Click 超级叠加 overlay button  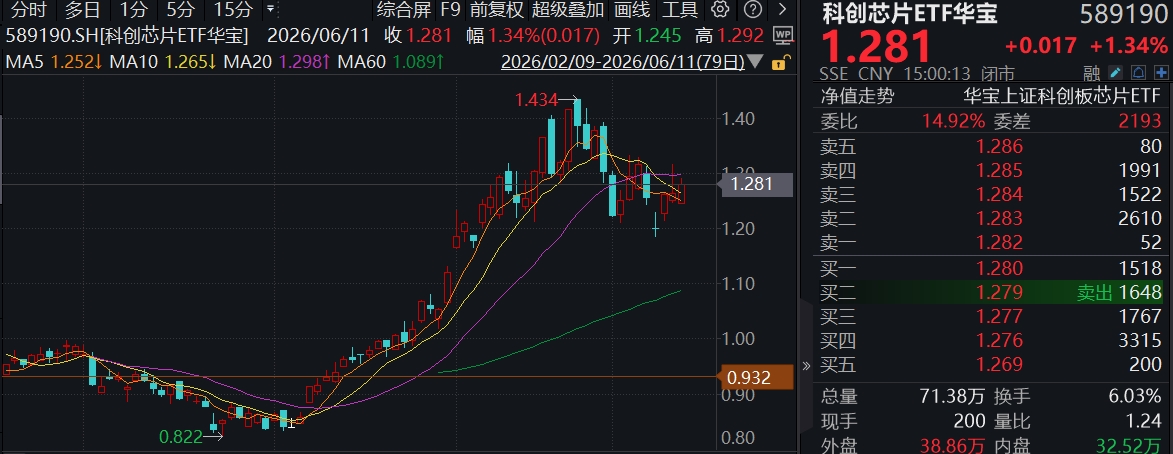pos(569,10)
